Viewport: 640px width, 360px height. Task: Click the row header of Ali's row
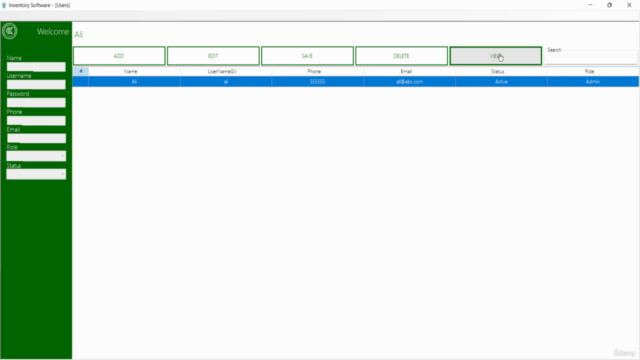click(81, 82)
